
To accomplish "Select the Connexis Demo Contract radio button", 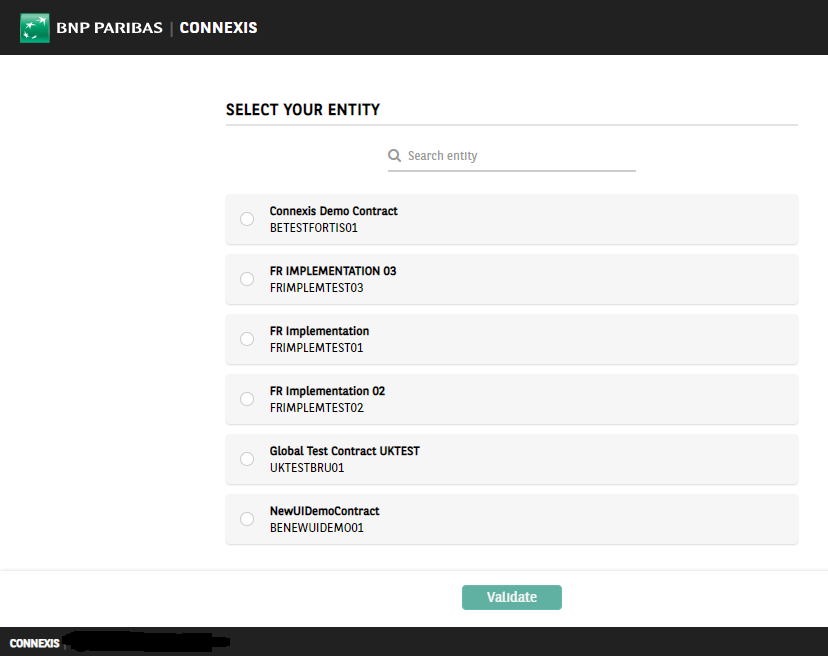I will [x=247, y=219].
